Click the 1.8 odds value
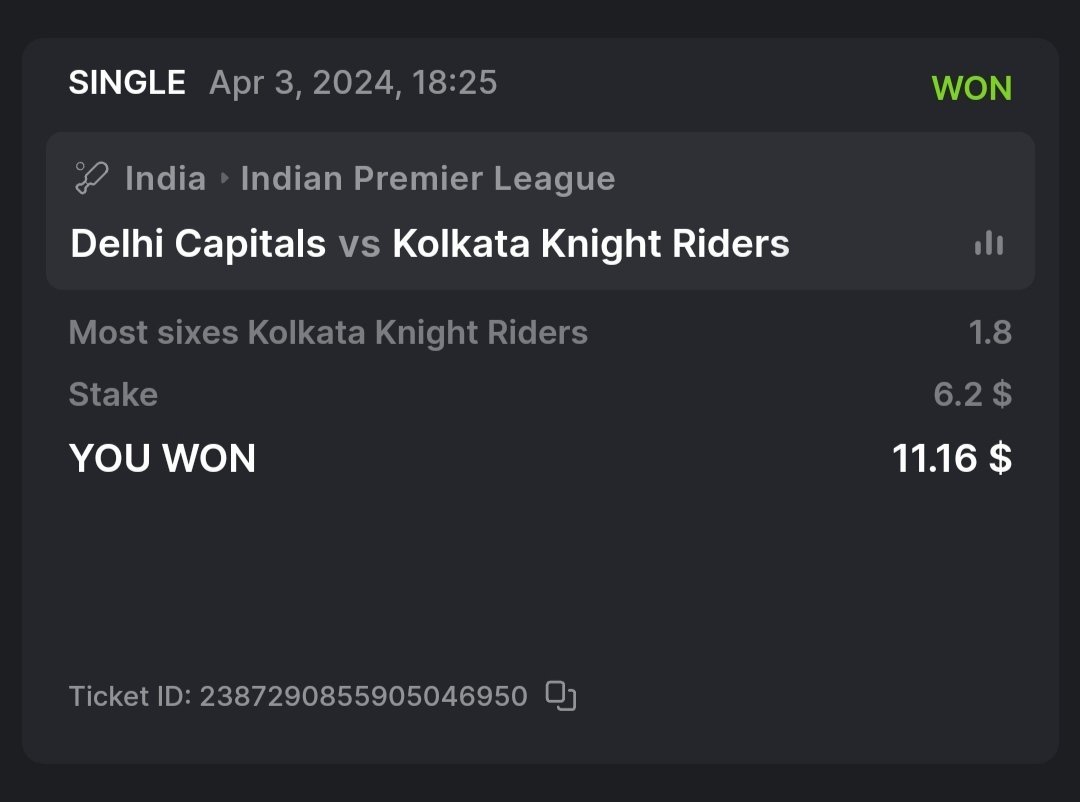The width and height of the screenshot is (1080, 802). pyautogui.click(x=990, y=332)
